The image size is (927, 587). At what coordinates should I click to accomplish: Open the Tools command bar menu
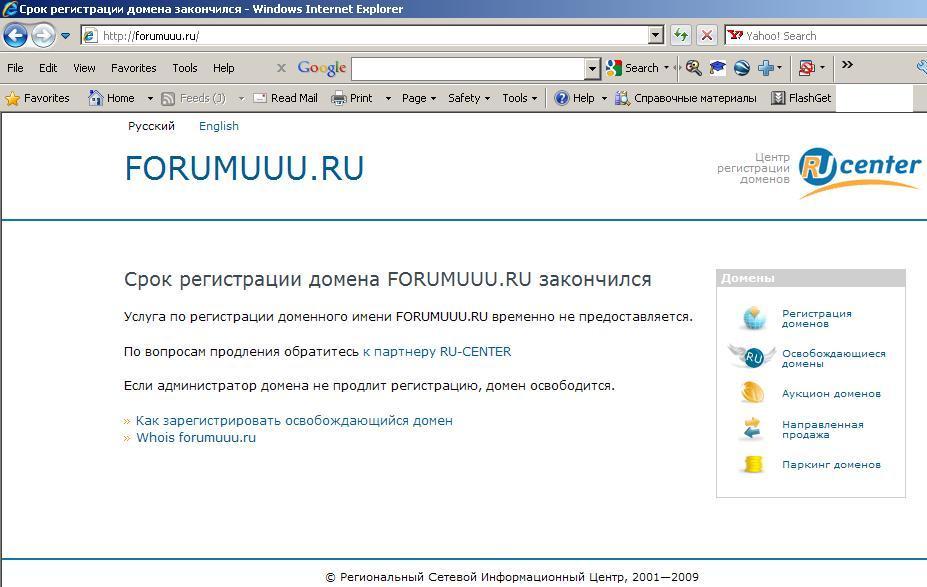pos(520,98)
